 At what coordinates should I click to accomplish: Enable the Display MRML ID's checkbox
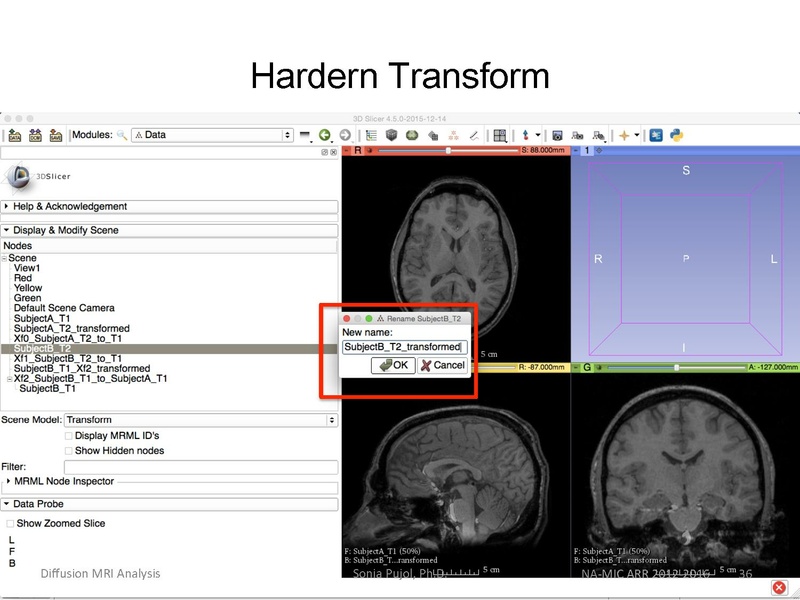pos(69,436)
